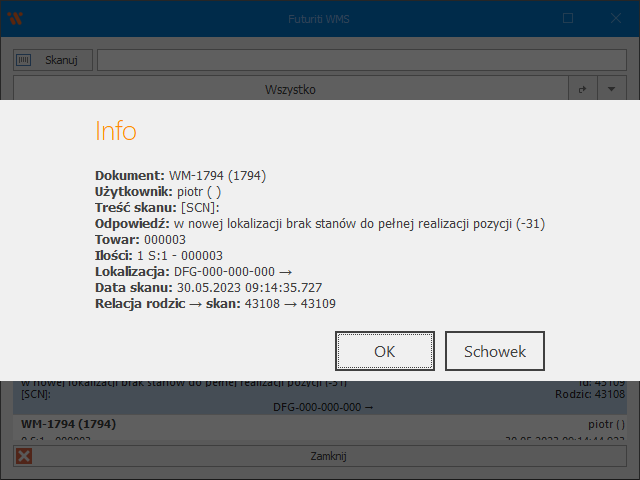The image size is (640, 480).
Task: Expand the dropdown arrow next to Wszystko
Action: click(x=611, y=90)
